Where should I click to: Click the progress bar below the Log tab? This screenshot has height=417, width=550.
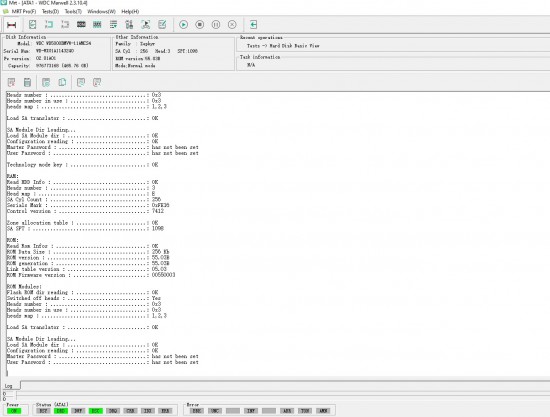tap(283, 395)
